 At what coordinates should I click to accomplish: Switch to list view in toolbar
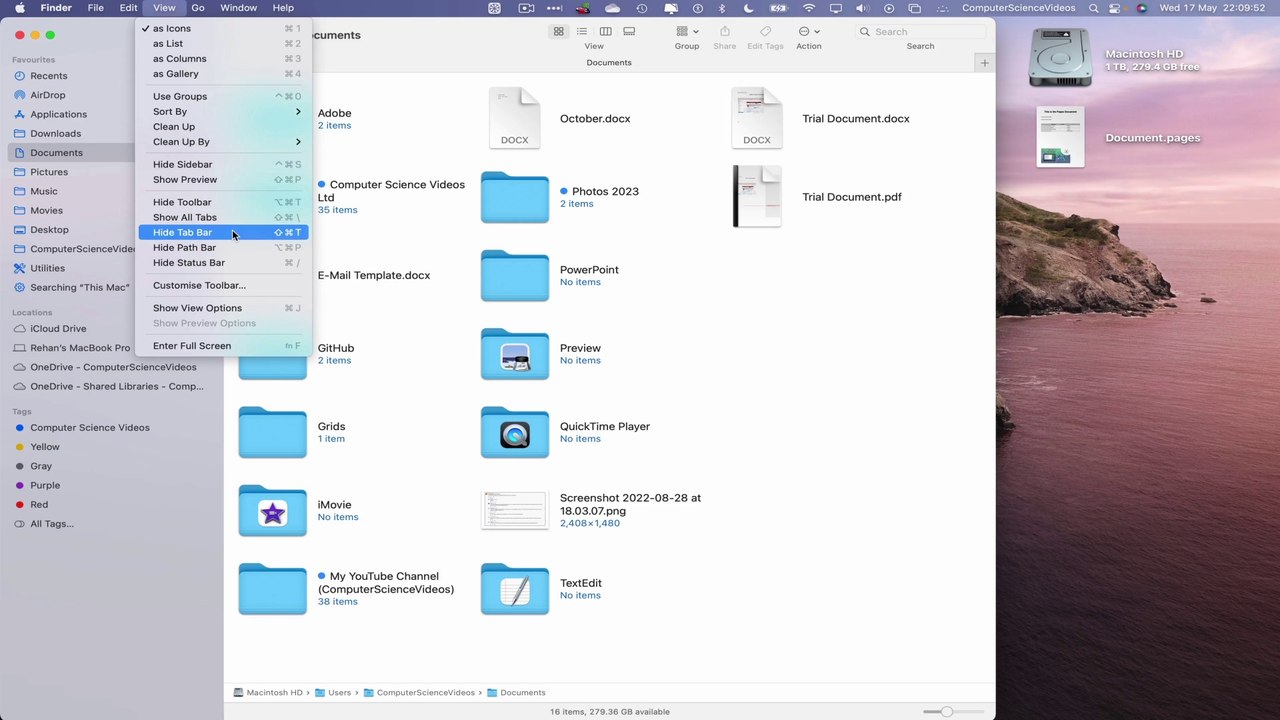pos(582,31)
